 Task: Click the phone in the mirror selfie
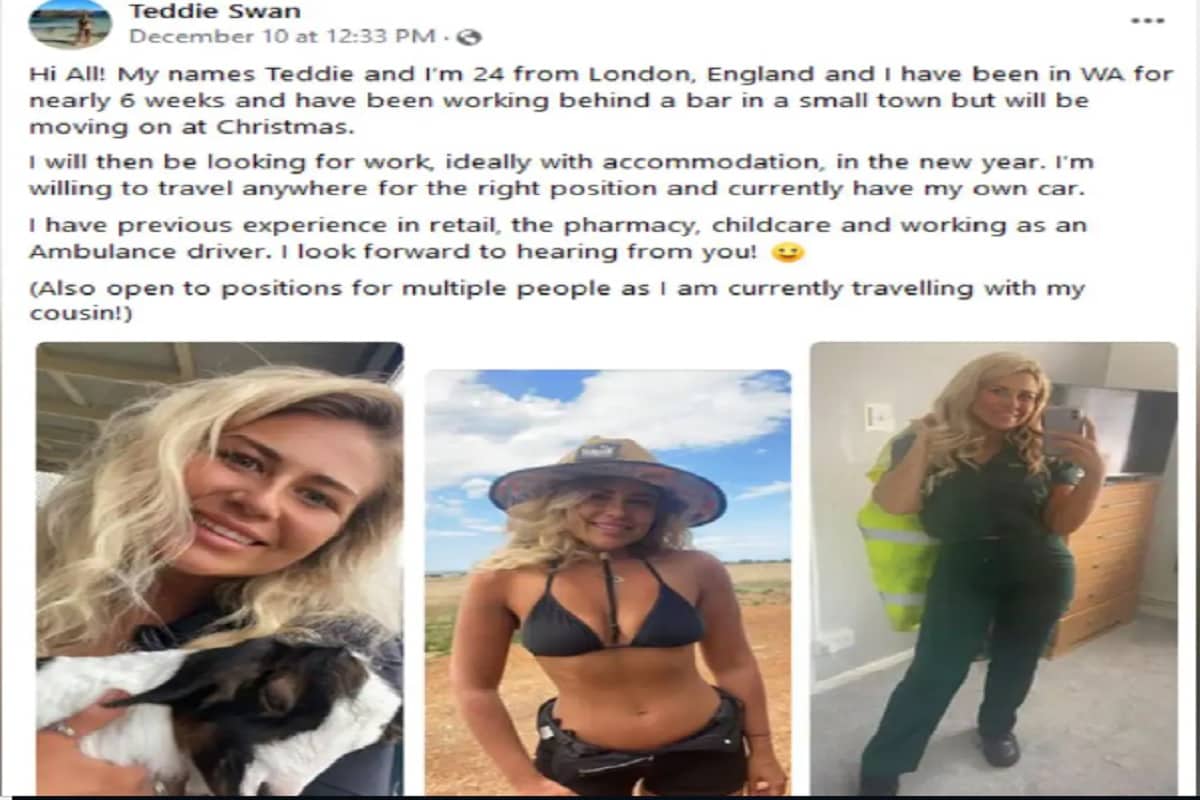pyautogui.click(x=1062, y=419)
